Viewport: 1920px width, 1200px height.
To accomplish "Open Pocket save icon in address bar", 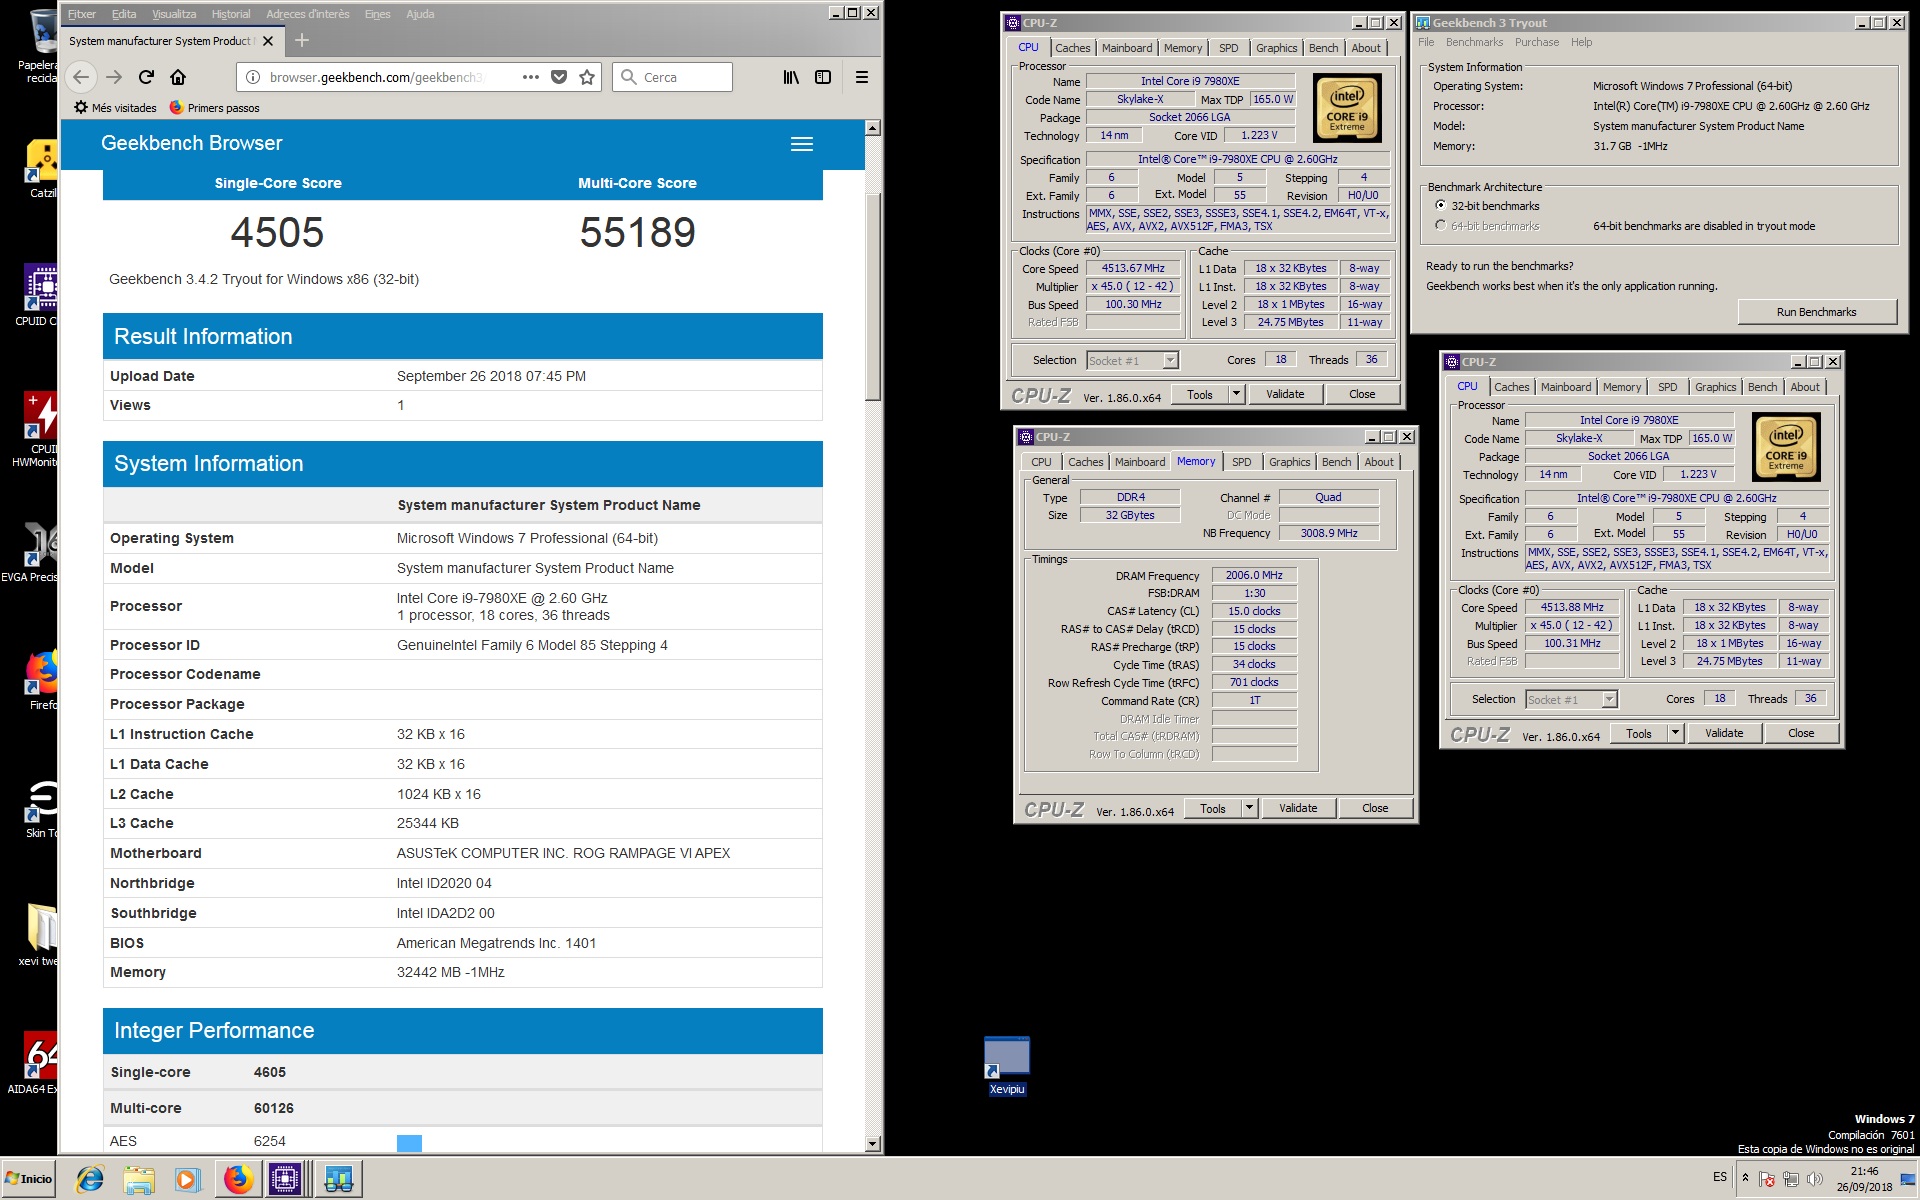I will click(x=559, y=77).
